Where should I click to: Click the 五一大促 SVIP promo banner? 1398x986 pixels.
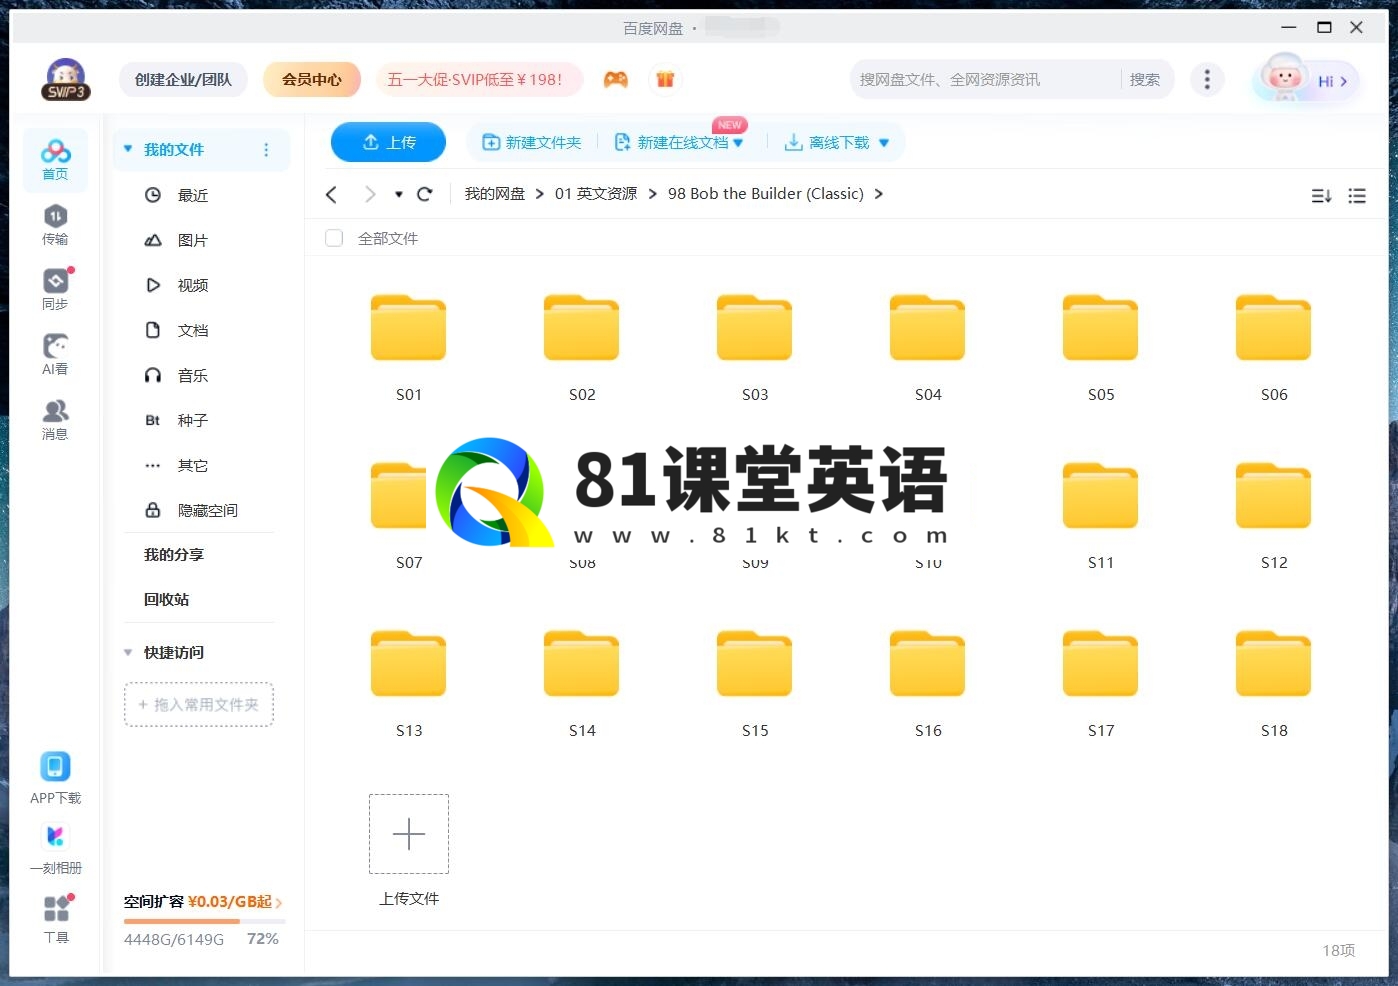tap(479, 79)
